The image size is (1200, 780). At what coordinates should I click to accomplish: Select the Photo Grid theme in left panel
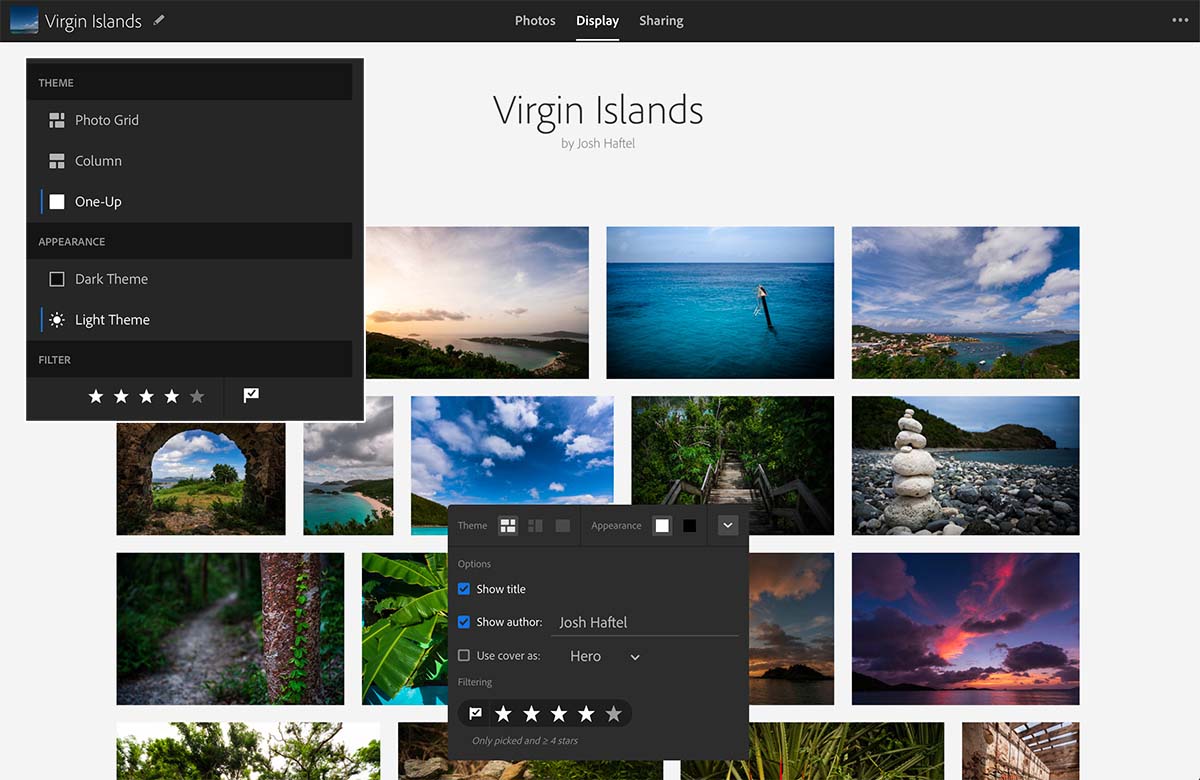[x=106, y=120]
